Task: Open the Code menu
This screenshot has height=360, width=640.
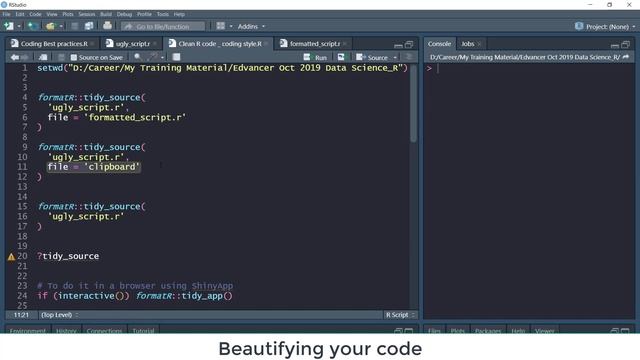Action: pyautogui.click(x=35, y=14)
